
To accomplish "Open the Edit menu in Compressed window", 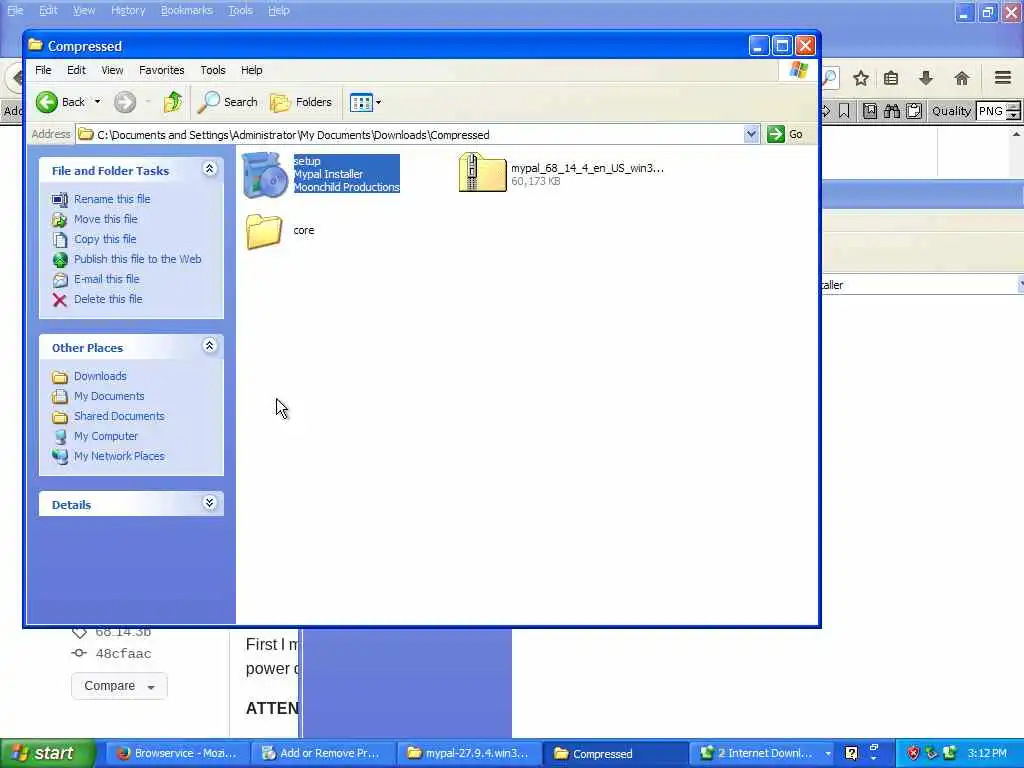I will [76, 70].
